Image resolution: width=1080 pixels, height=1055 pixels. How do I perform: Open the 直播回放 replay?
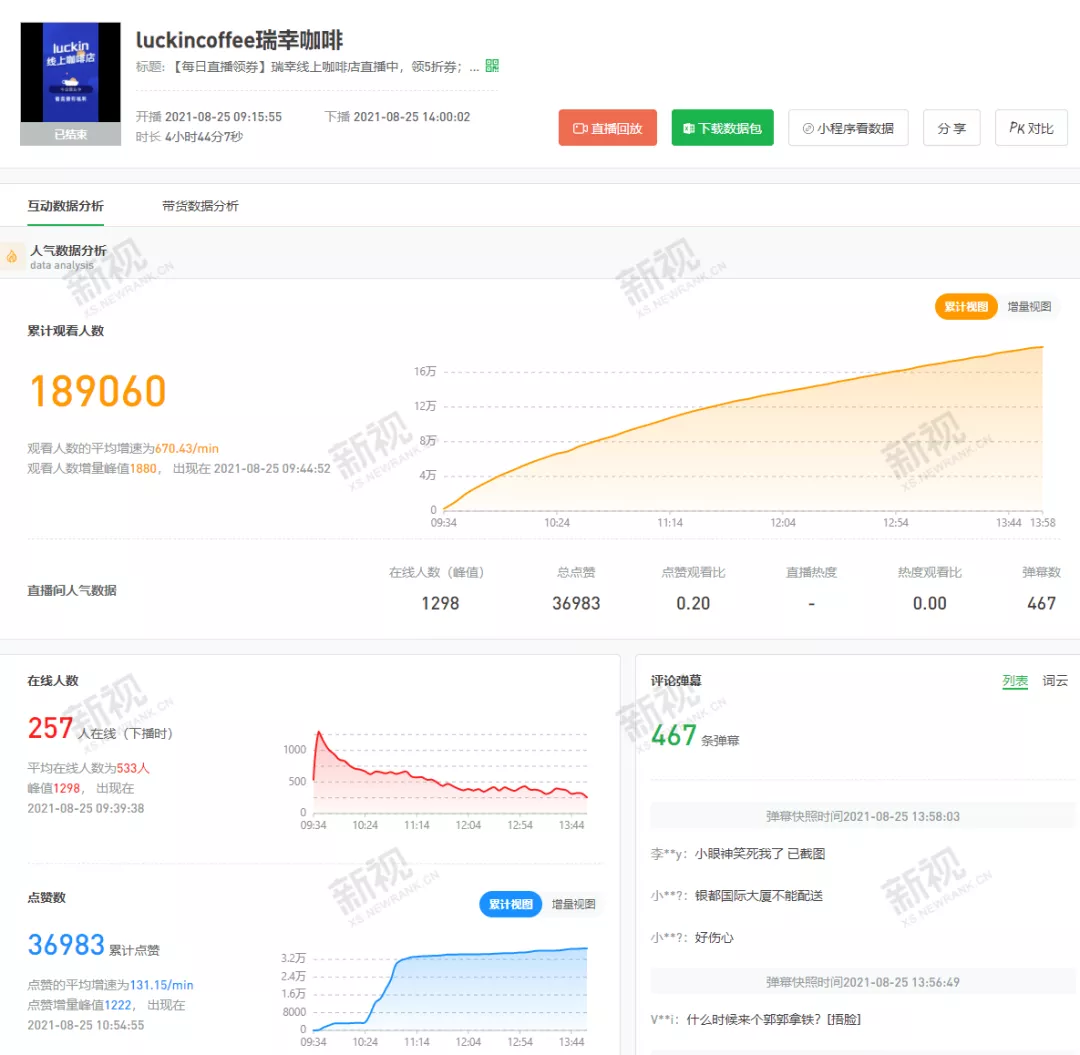(607, 127)
